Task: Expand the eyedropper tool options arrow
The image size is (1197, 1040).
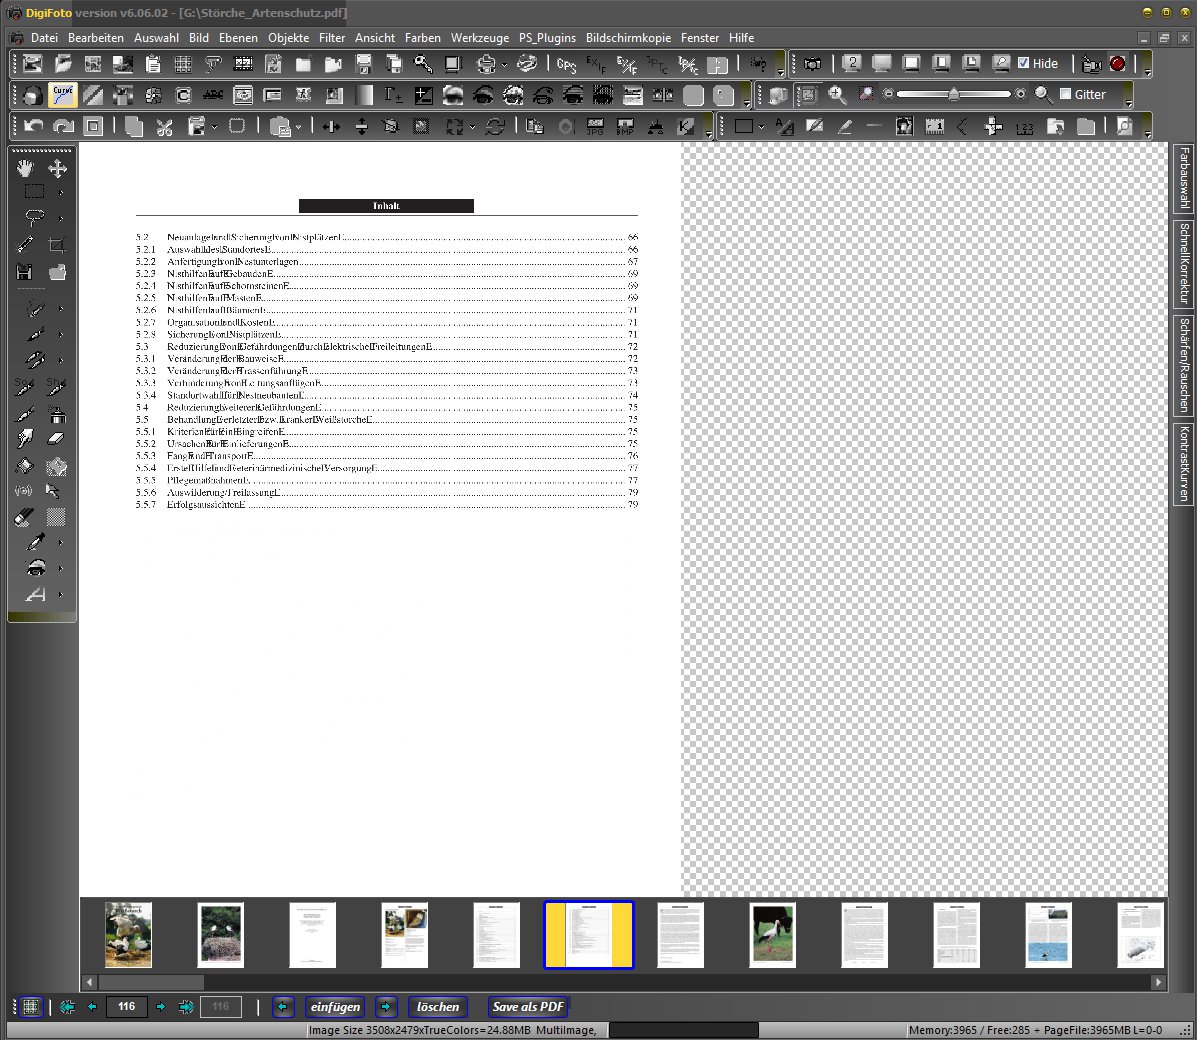Action: tap(61, 543)
